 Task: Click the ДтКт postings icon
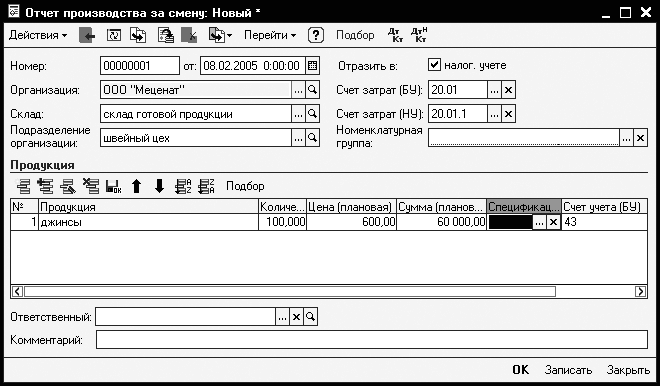point(395,35)
